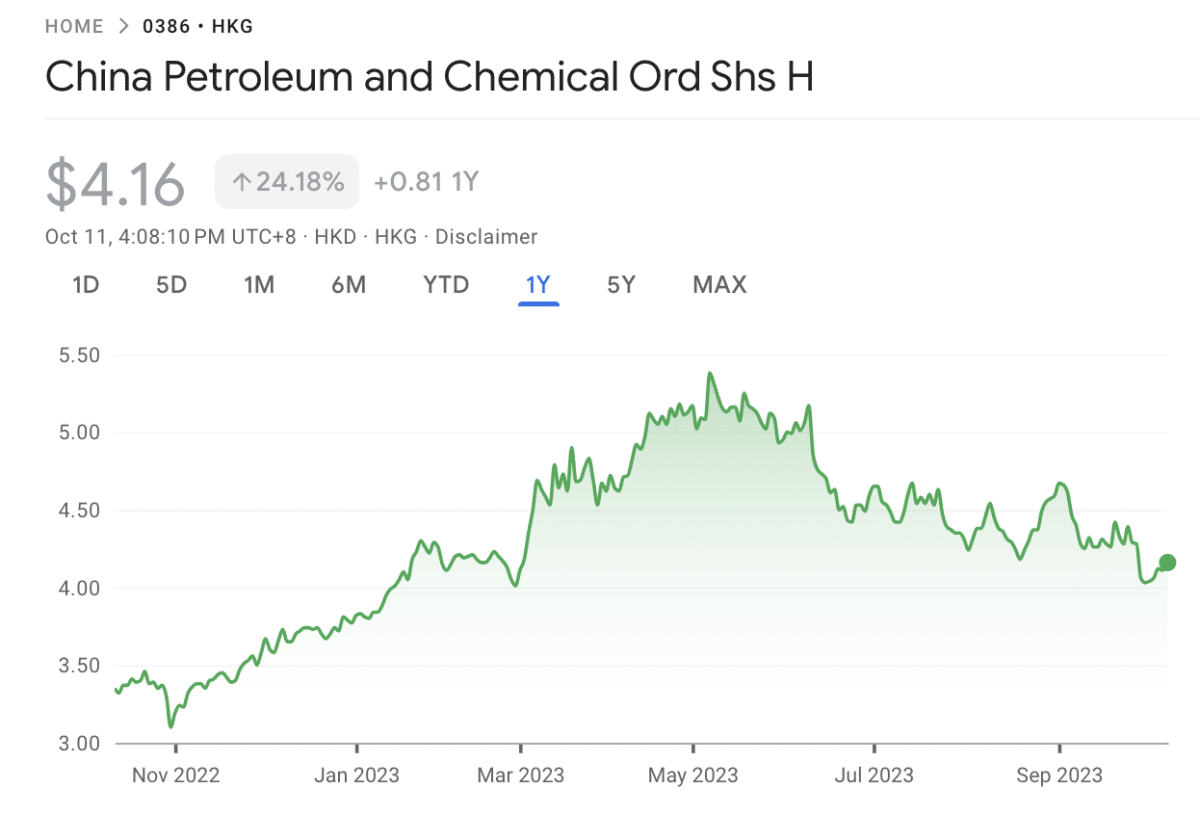View the 6M performance chart
The image size is (1200, 815).
point(348,285)
